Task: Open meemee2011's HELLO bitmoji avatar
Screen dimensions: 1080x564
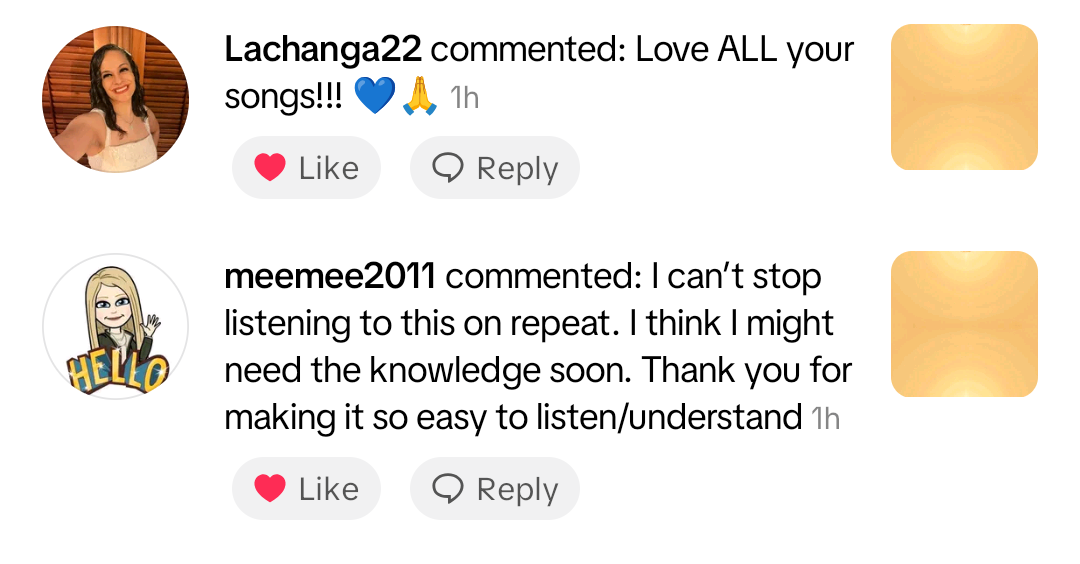Action: point(115,326)
